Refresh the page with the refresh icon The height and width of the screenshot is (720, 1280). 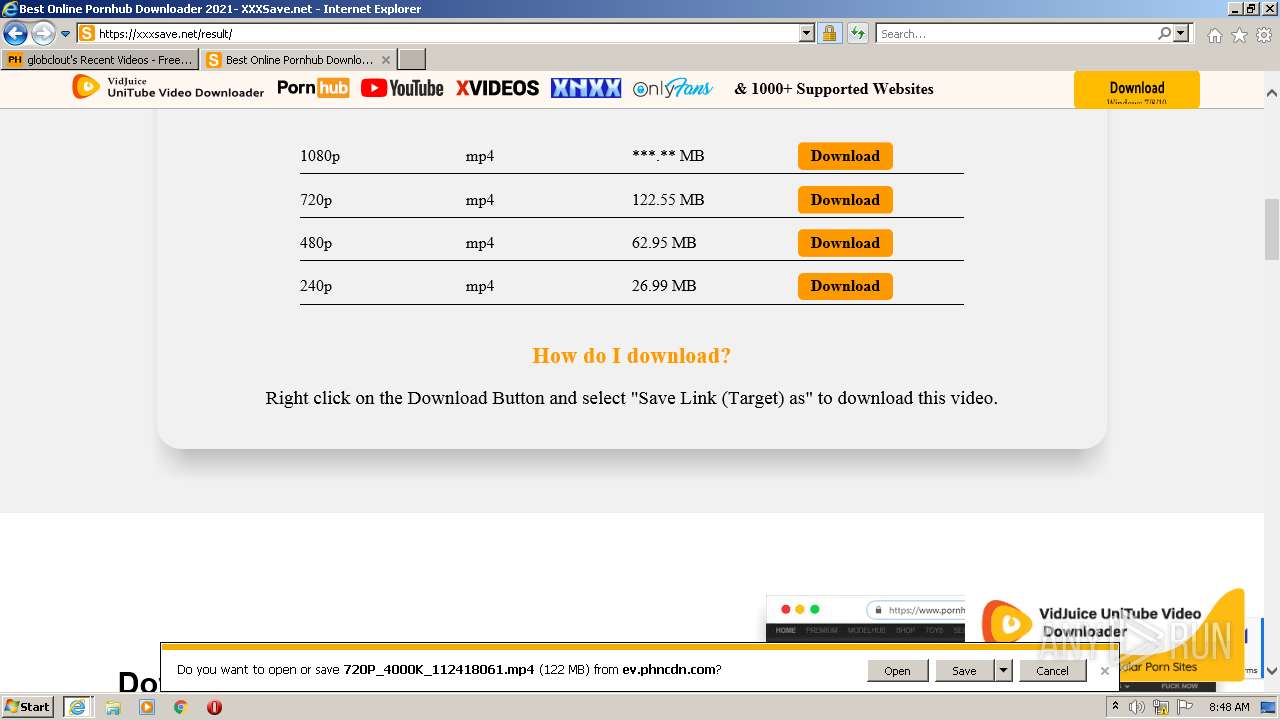click(x=857, y=33)
